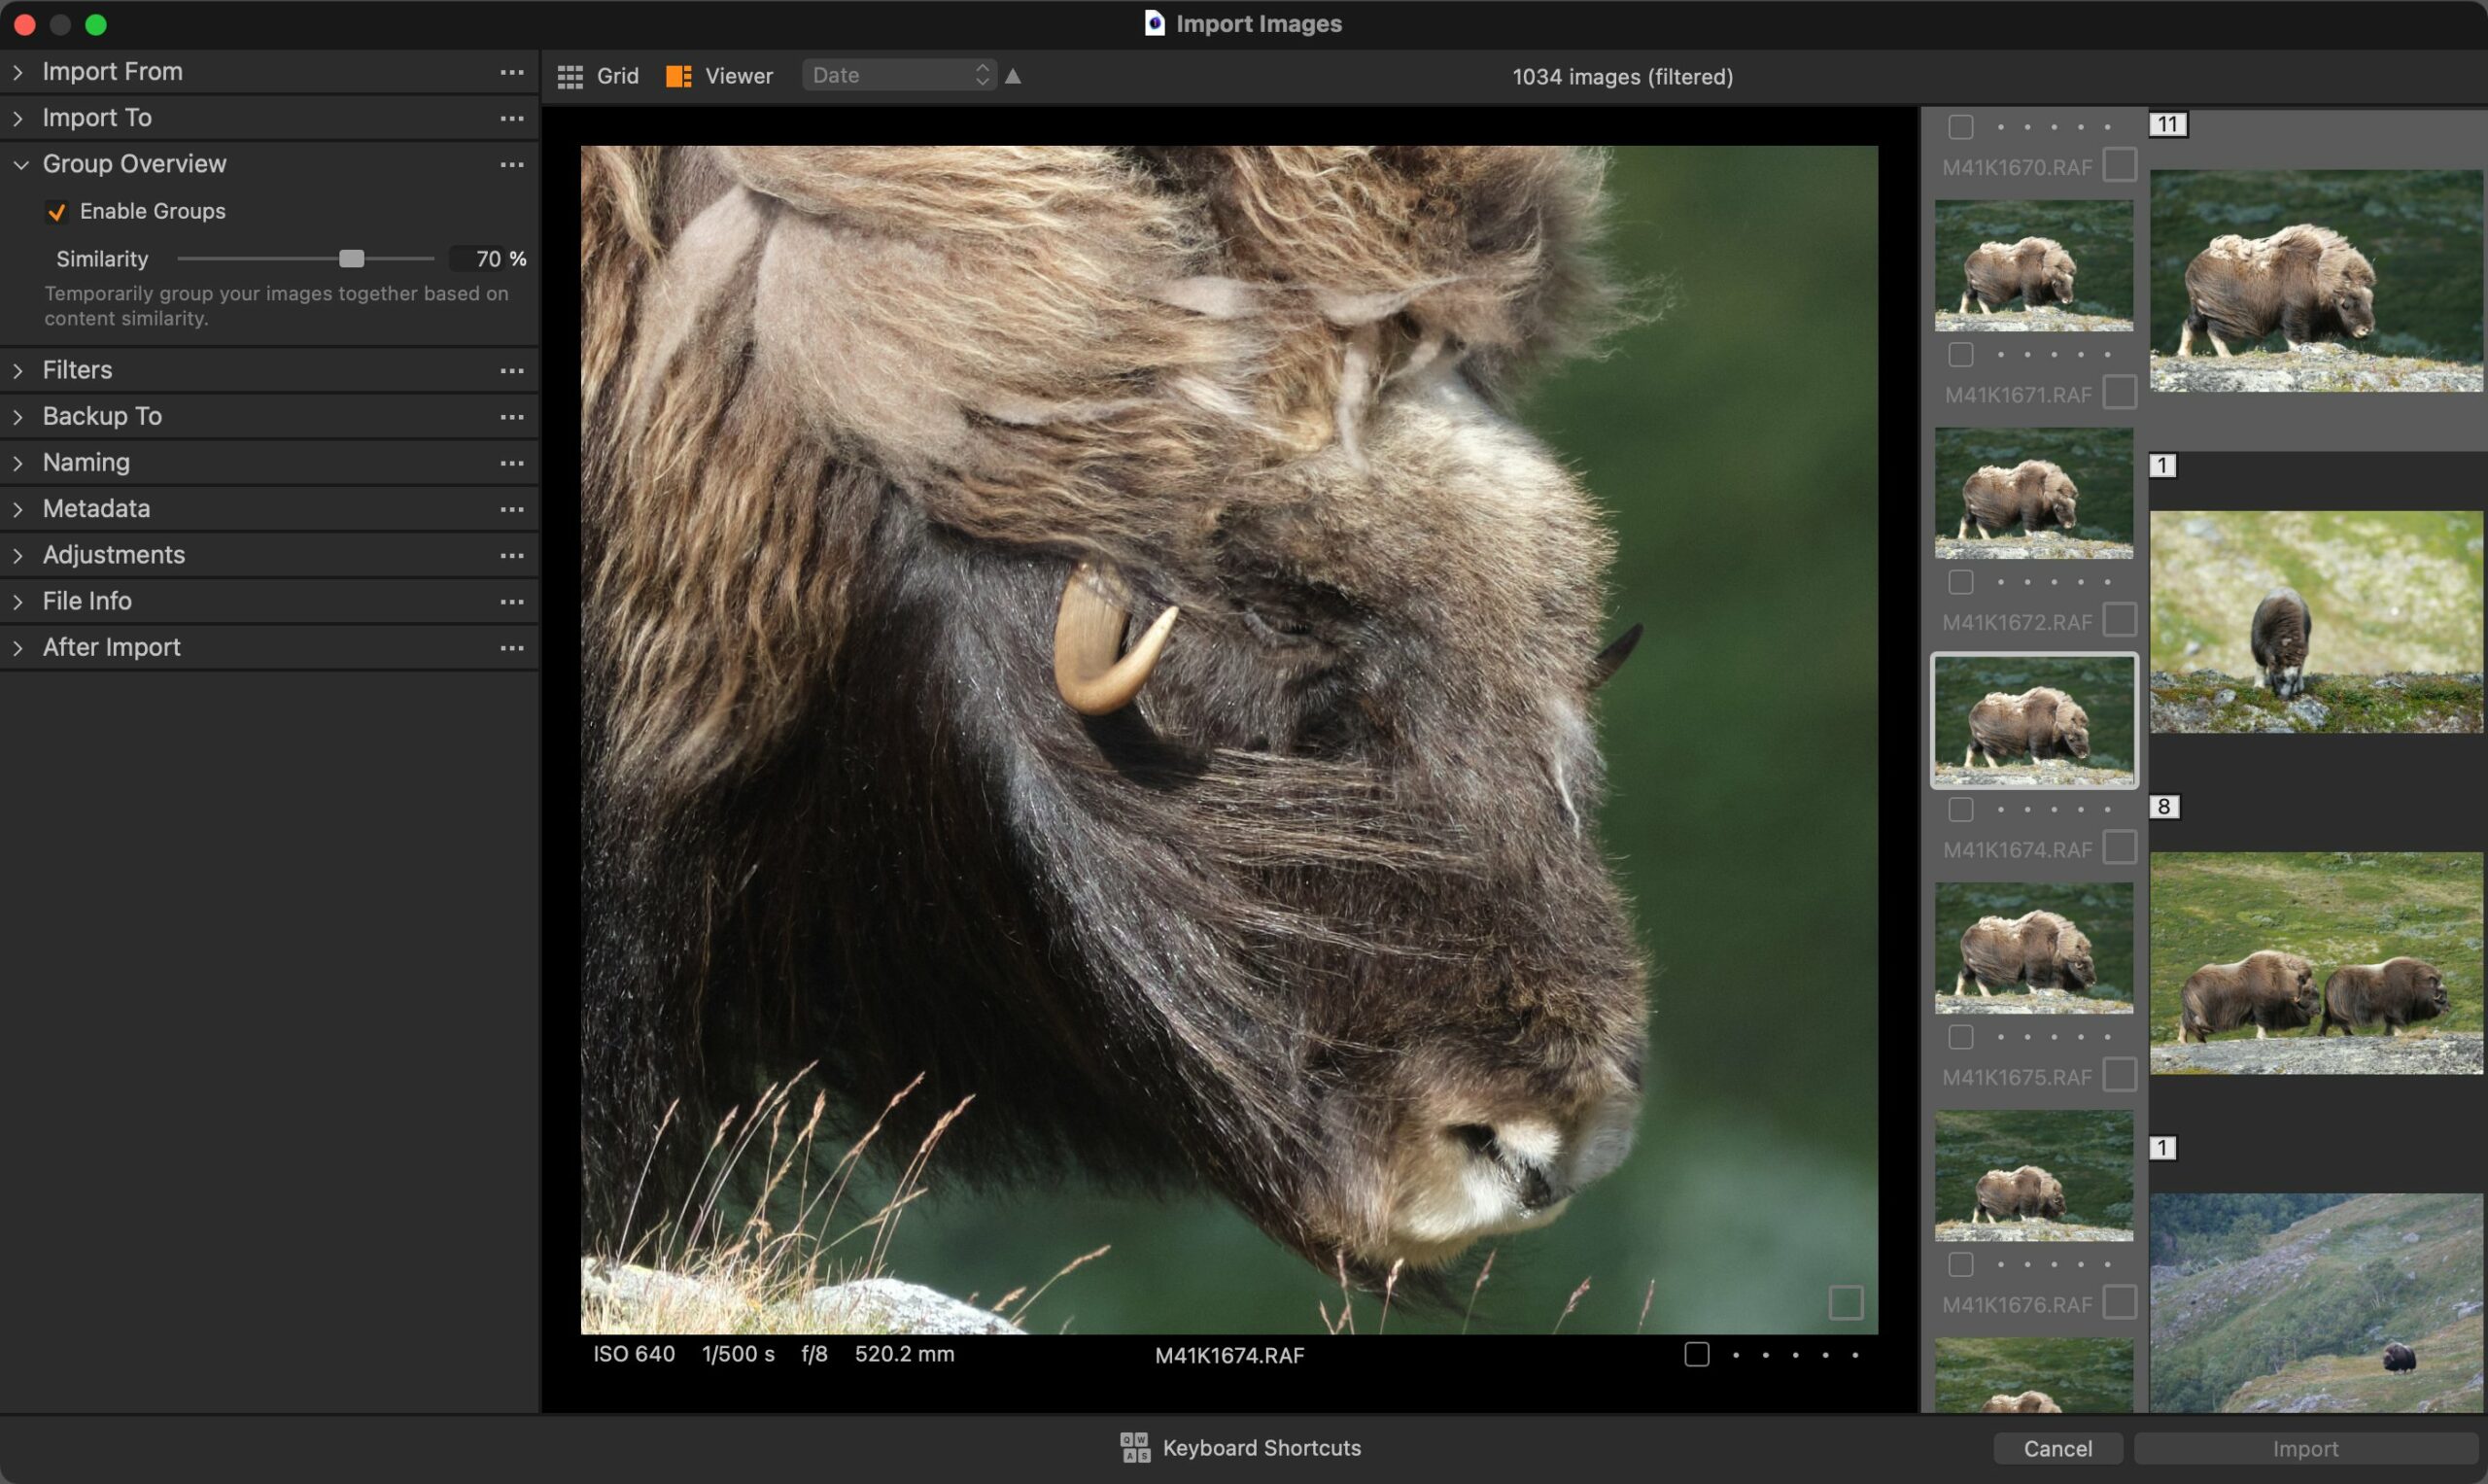Click the group badge showing 8

[x=2164, y=807]
